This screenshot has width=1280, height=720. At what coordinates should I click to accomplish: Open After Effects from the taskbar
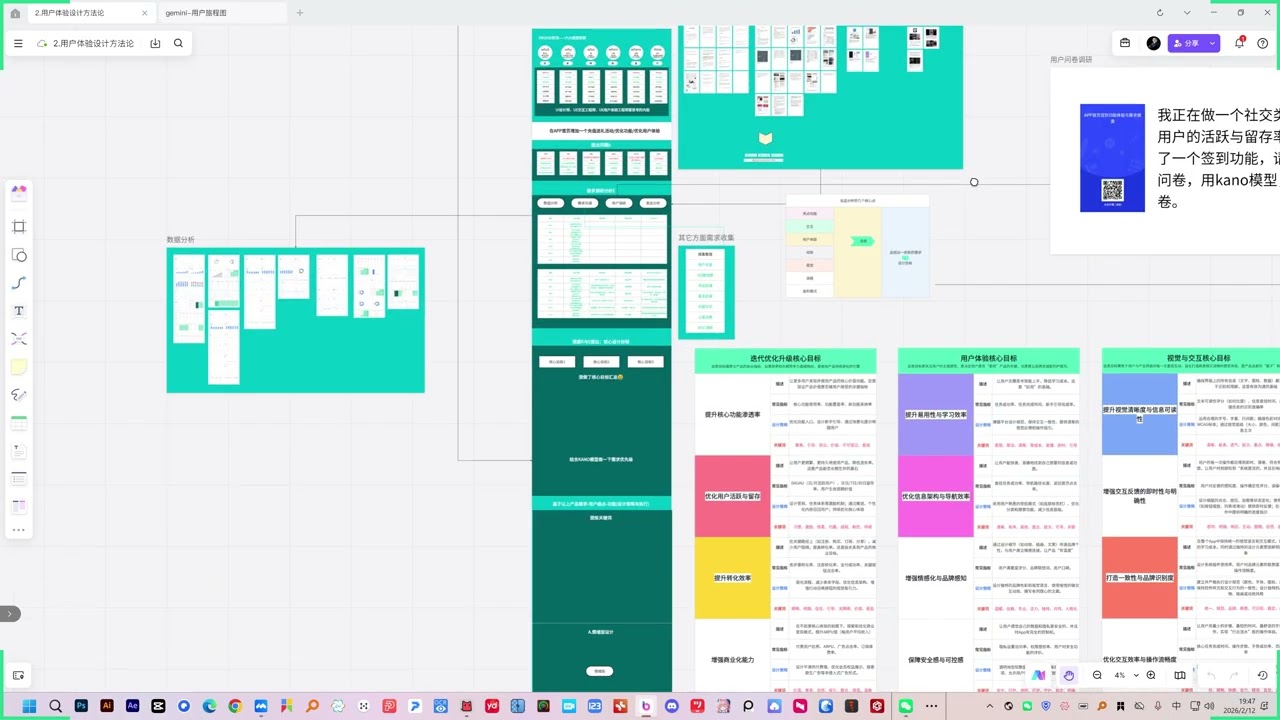tap(133, 706)
